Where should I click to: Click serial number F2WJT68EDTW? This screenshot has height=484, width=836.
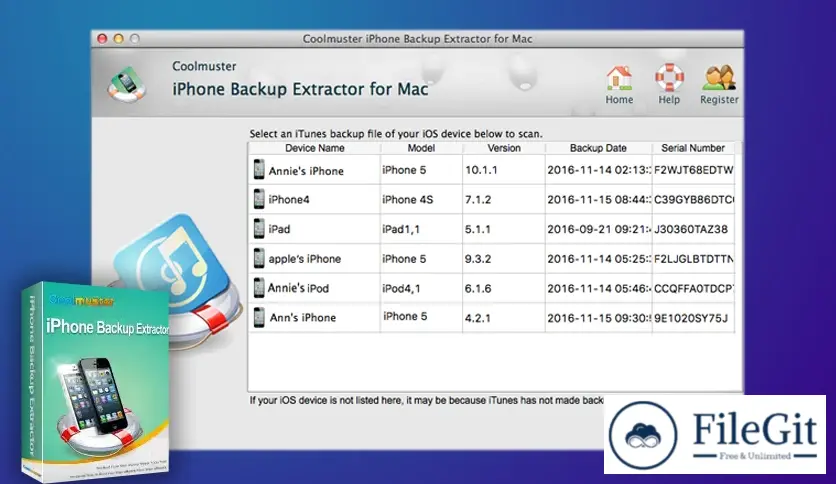tap(694, 170)
